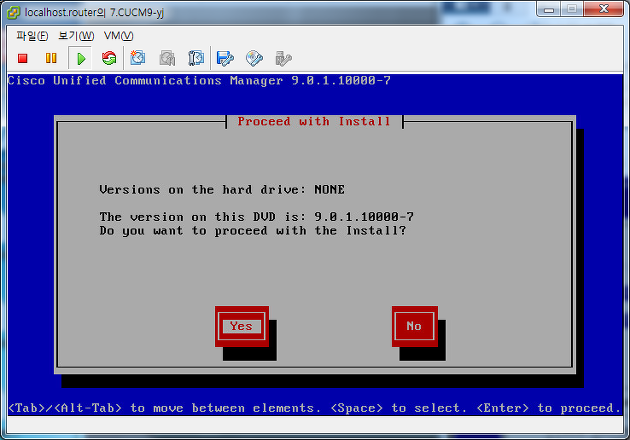Click 'Versions on the hard drive: NONE' text

(x=222, y=190)
